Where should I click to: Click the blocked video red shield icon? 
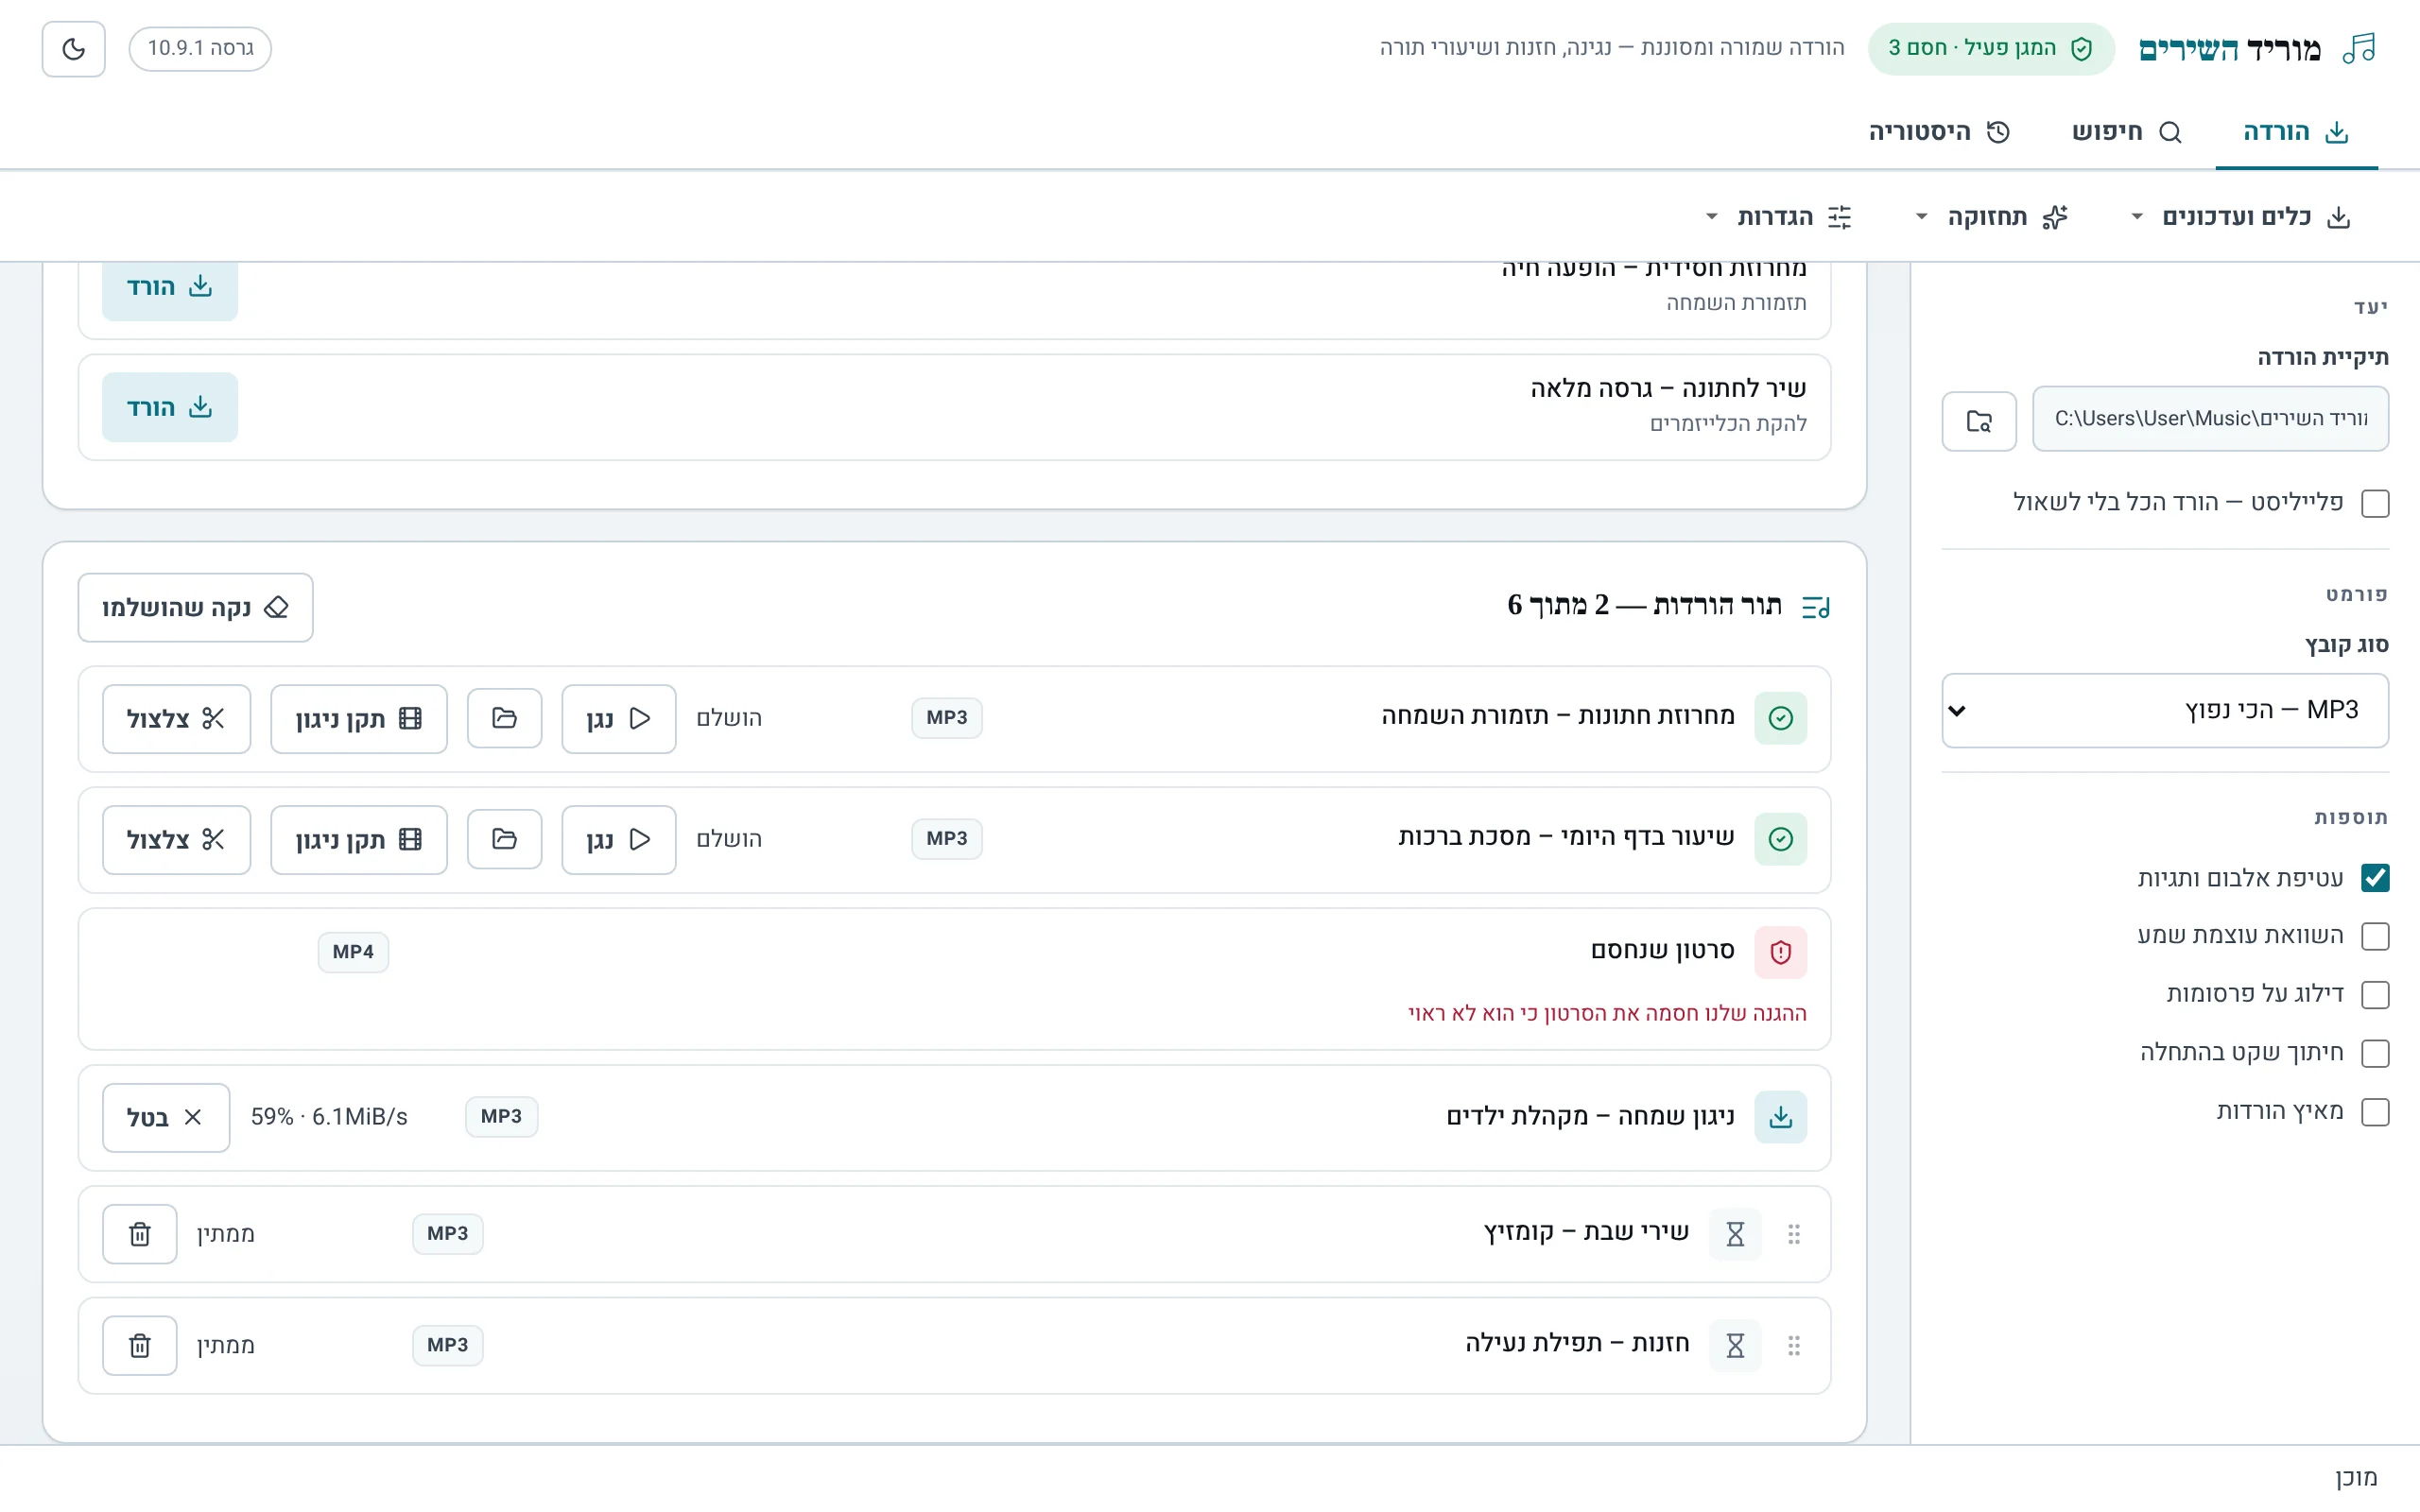(x=1780, y=952)
